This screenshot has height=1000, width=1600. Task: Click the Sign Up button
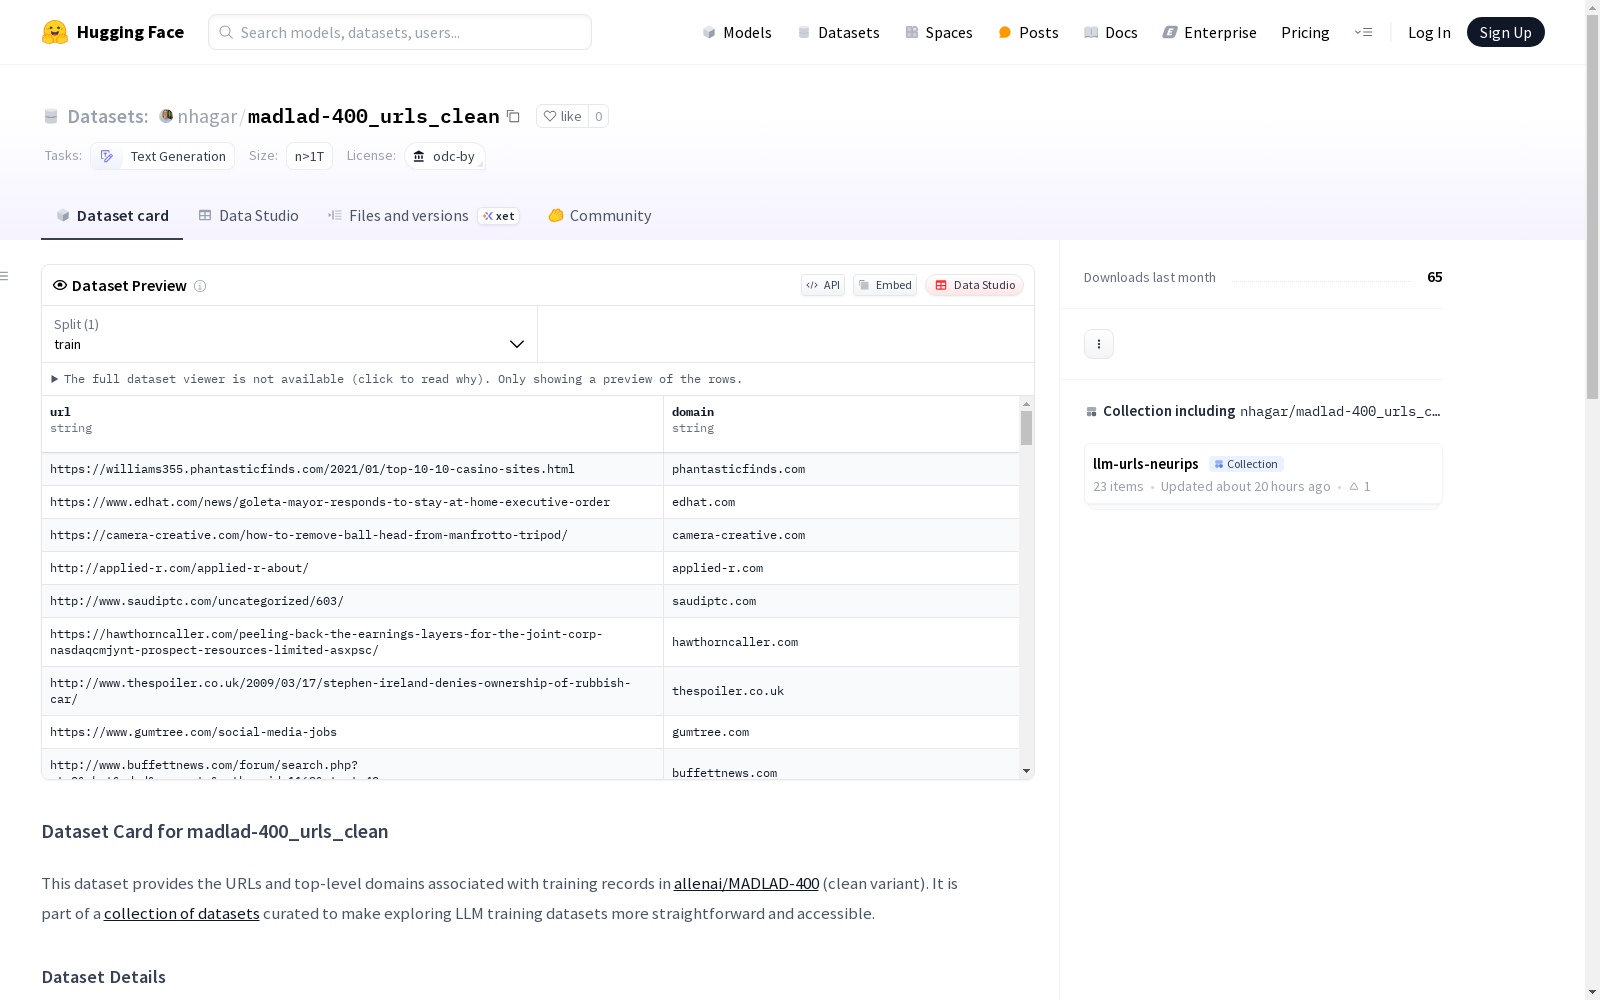1505,32
